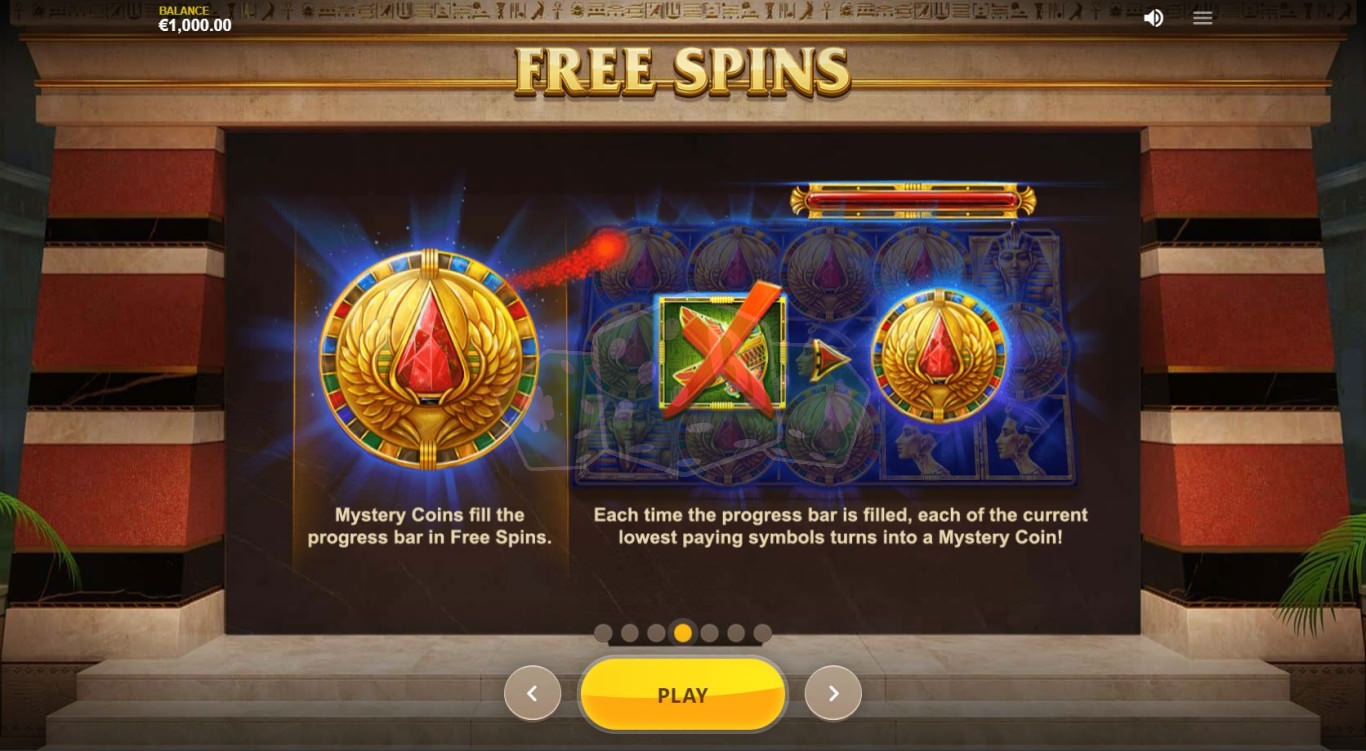Image resolution: width=1366 pixels, height=751 pixels.
Task: Select the second pagination dot
Action: point(630,633)
